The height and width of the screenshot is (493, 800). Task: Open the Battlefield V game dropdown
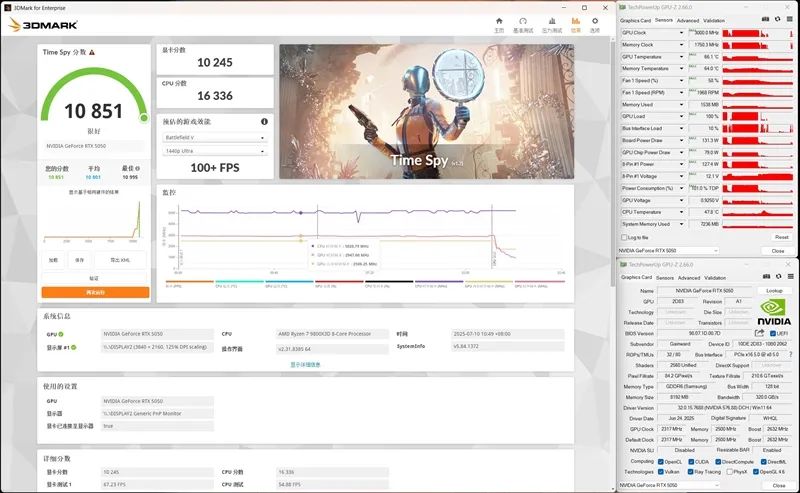(215, 138)
